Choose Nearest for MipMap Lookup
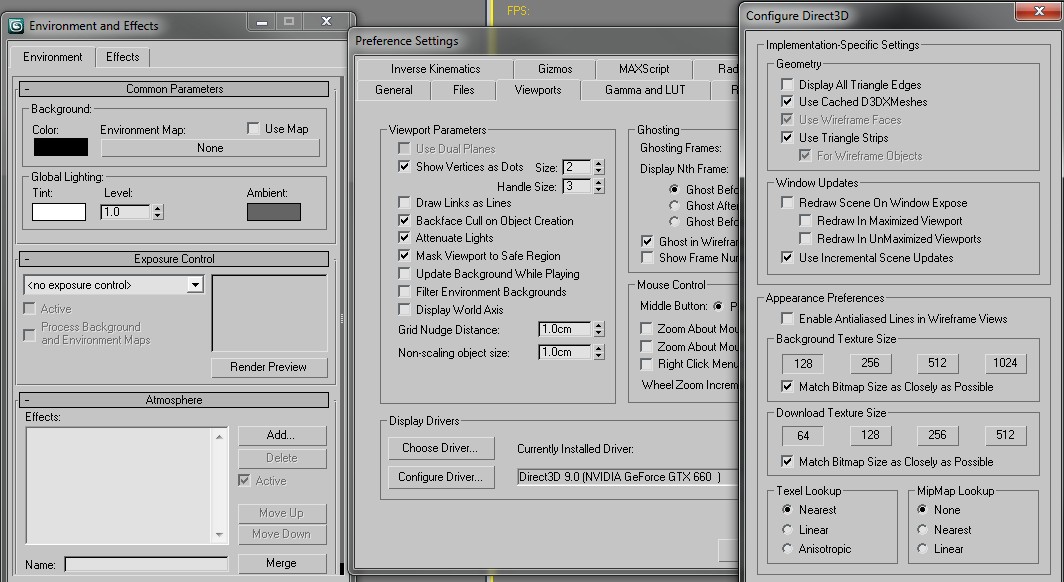The height and width of the screenshot is (582, 1064). [x=922, y=530]
